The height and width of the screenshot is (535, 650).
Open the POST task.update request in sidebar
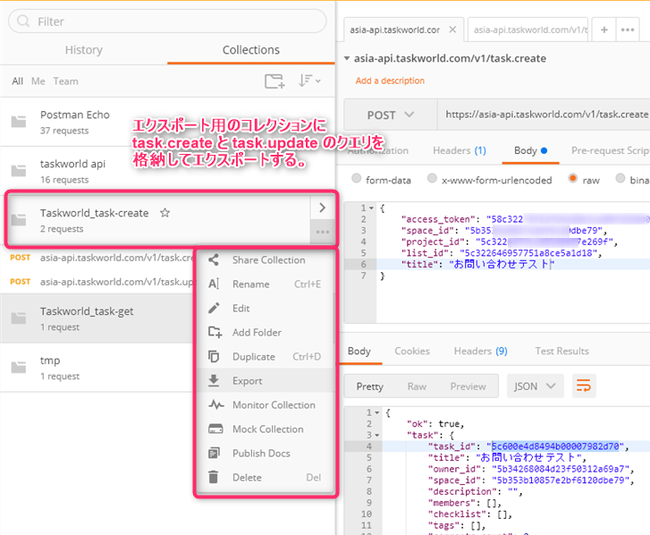point(98,282)
